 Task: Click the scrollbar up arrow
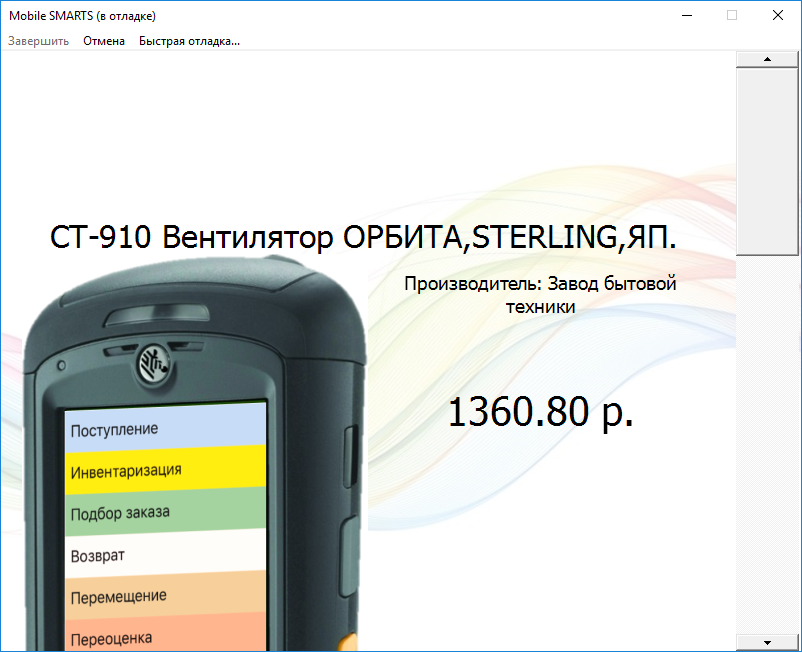tap(767, 59)
